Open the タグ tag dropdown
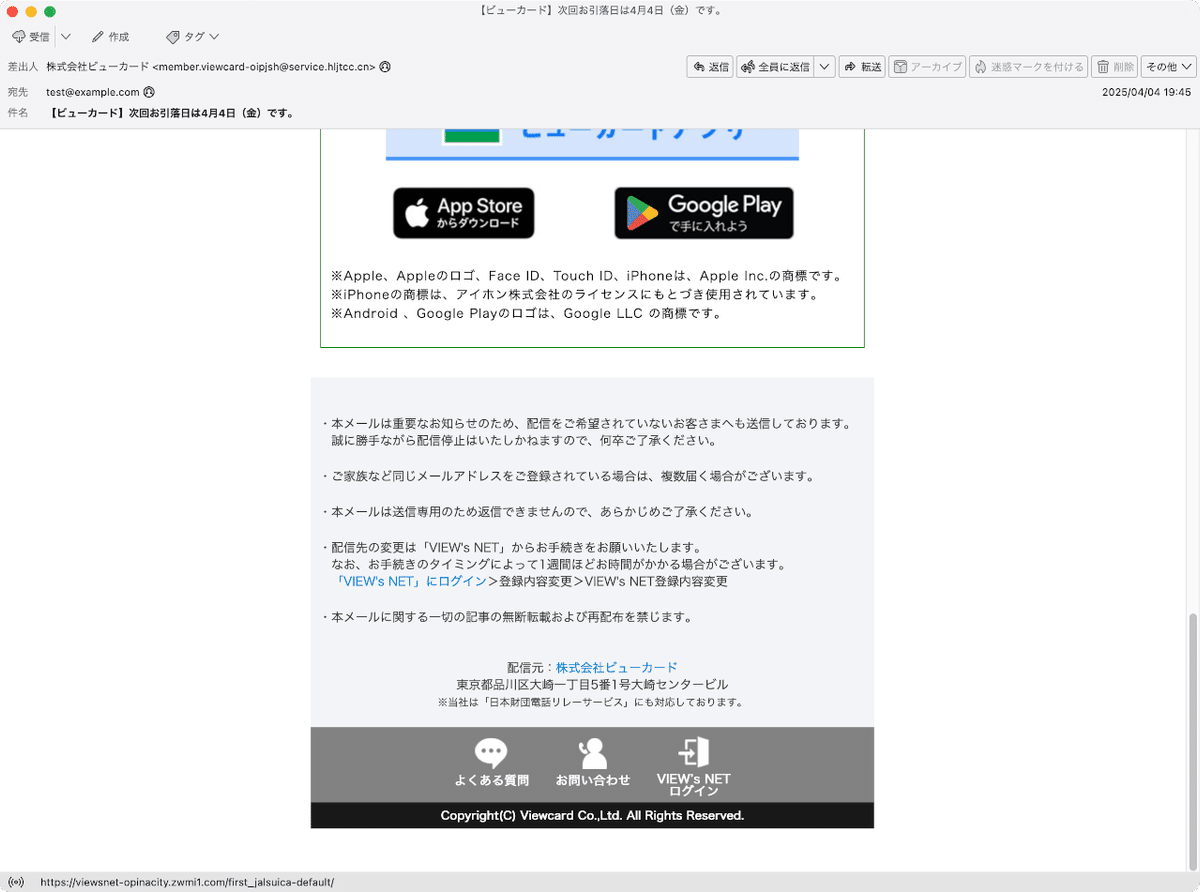The width and height of the screenshot is (1200, 892). pos(193,37)
